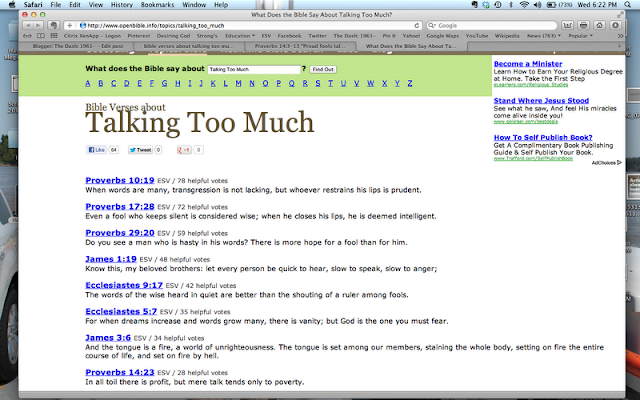The height and width of the screenshot is (400, 640).
Task: Open the Pinterest bookmark
Action: tap(139, 36)
